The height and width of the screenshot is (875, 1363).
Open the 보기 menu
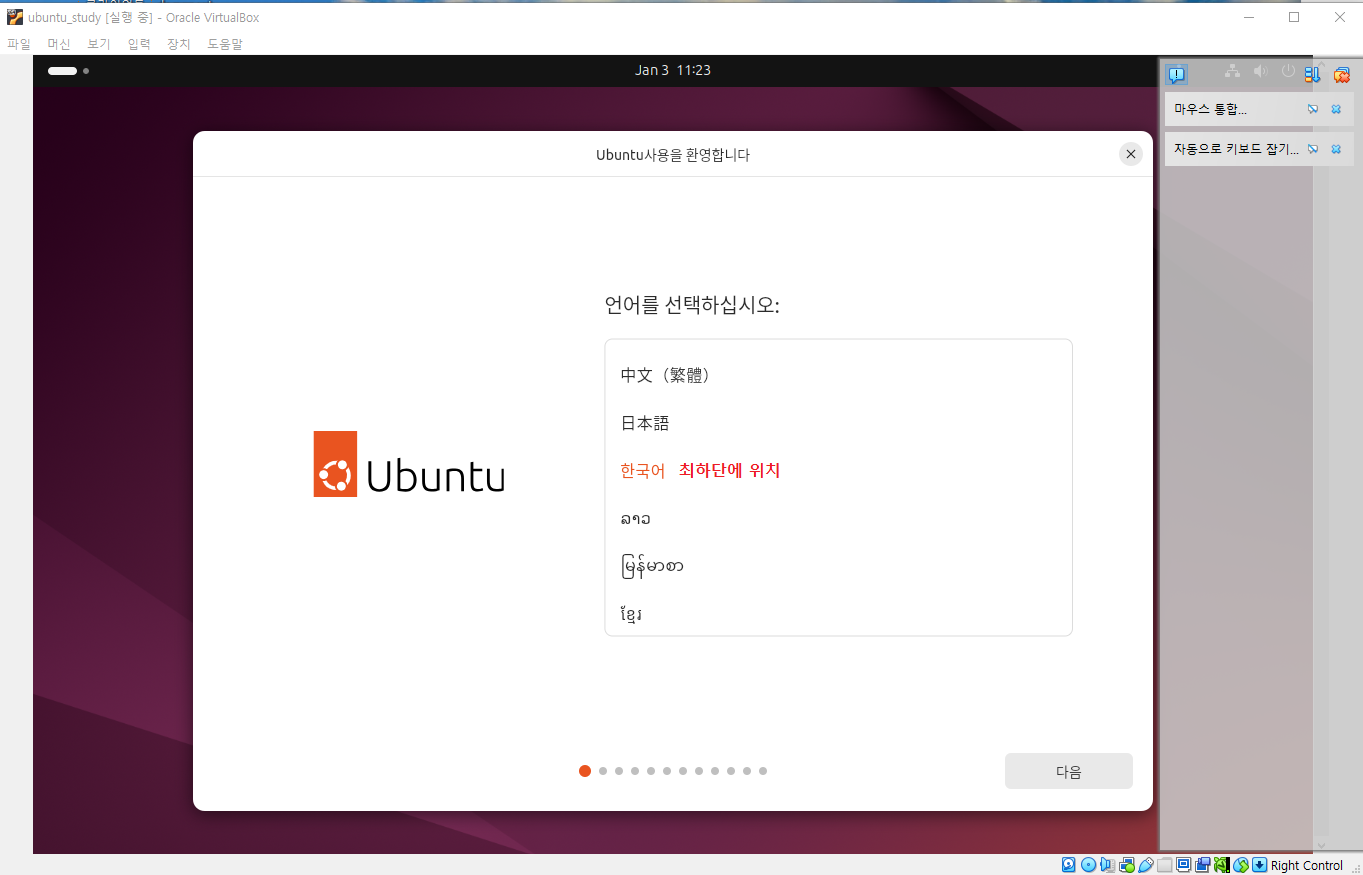[99, 44]
